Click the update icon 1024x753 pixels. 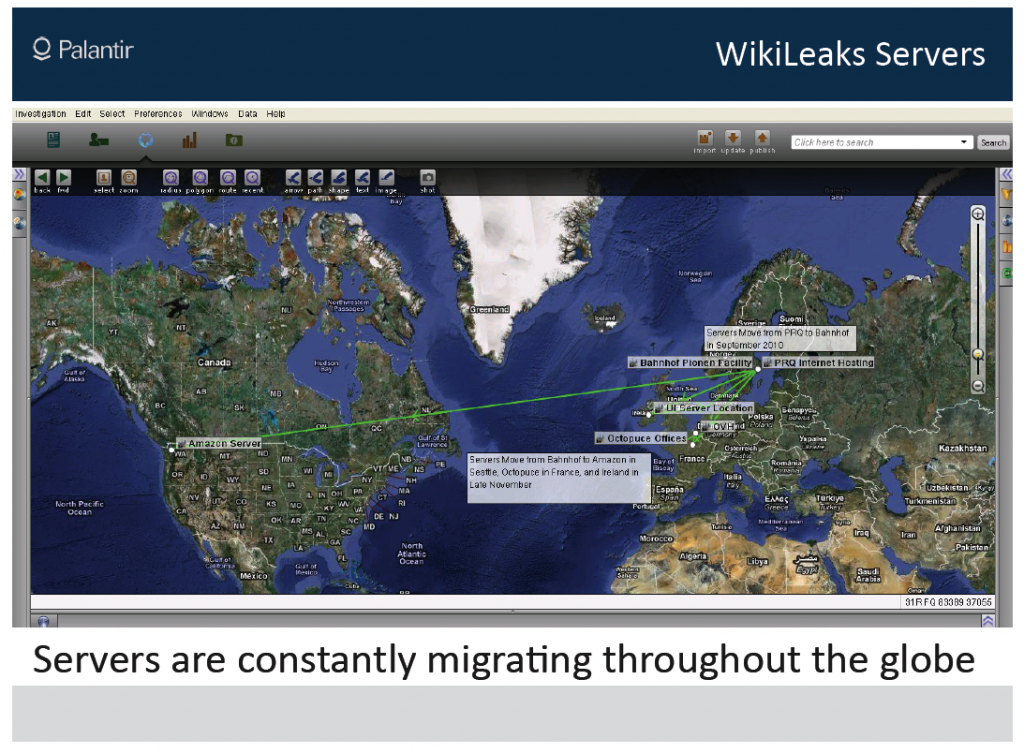(733, 138)
